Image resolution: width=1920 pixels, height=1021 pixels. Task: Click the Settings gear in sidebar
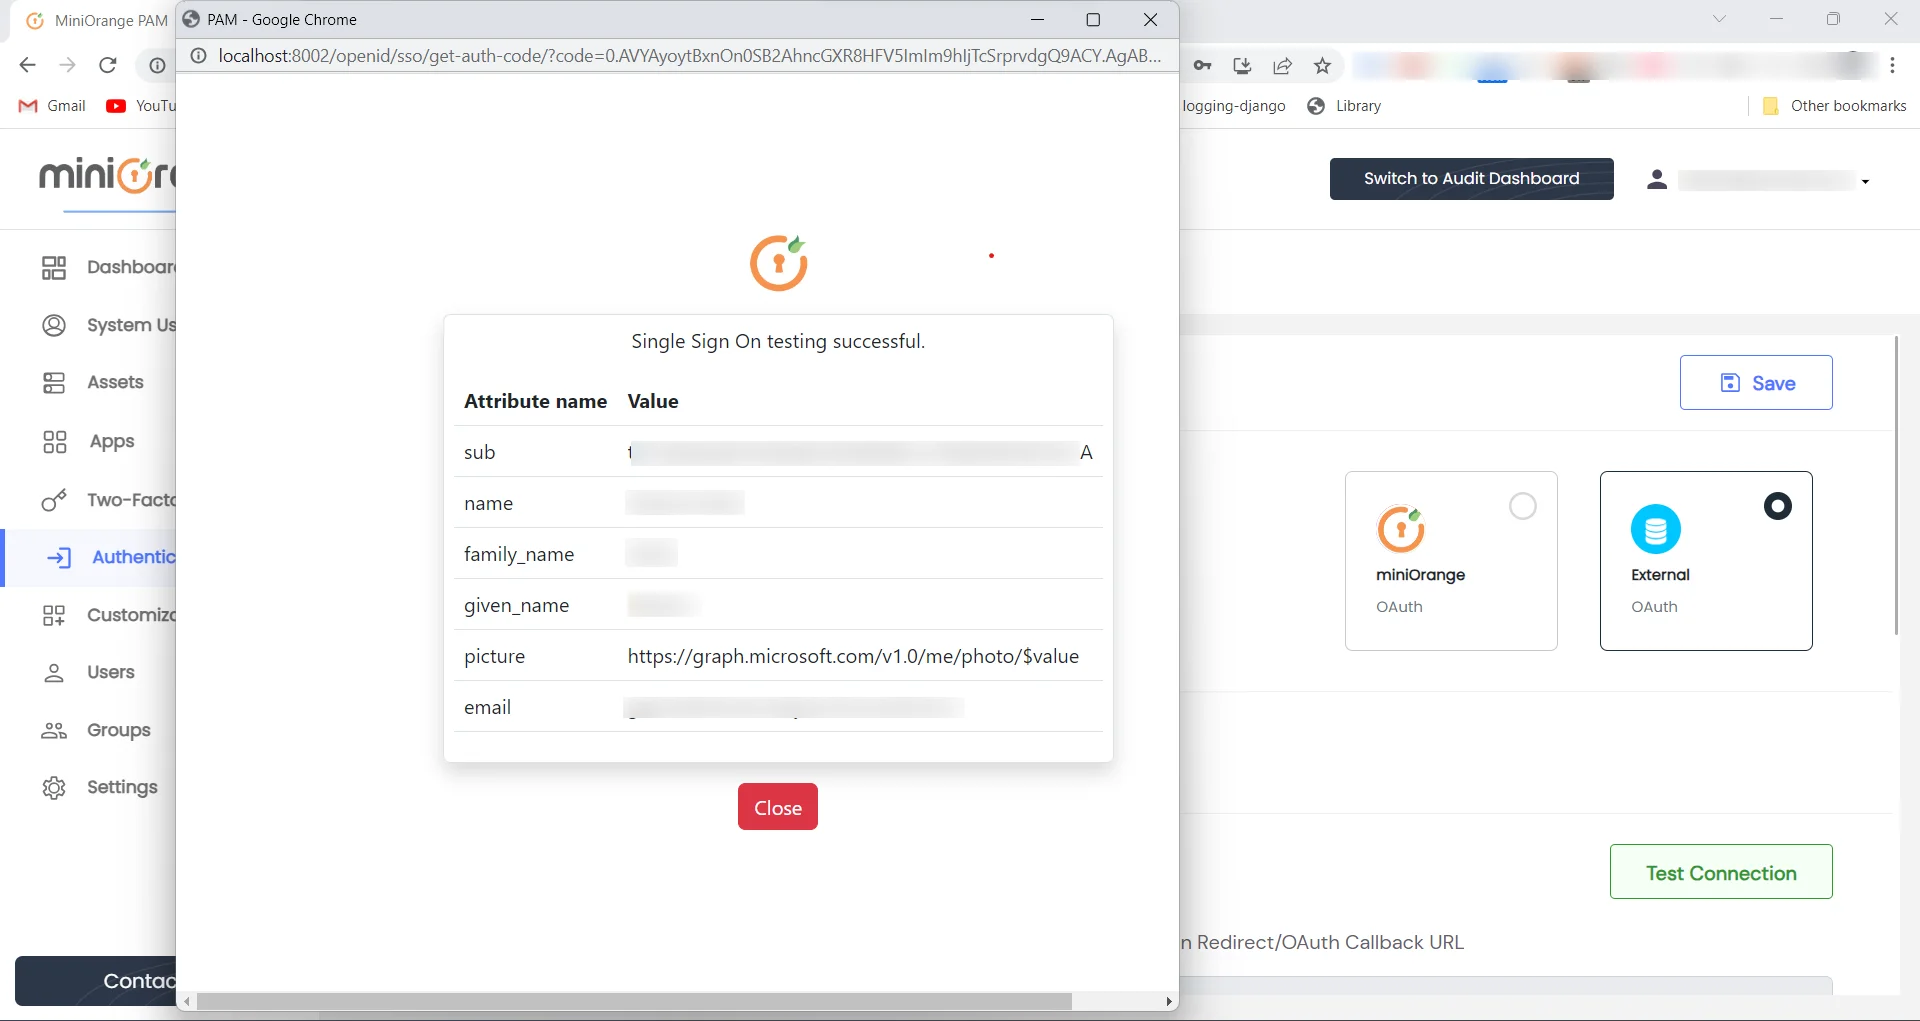pyautogui.click(x=54, y=787)
